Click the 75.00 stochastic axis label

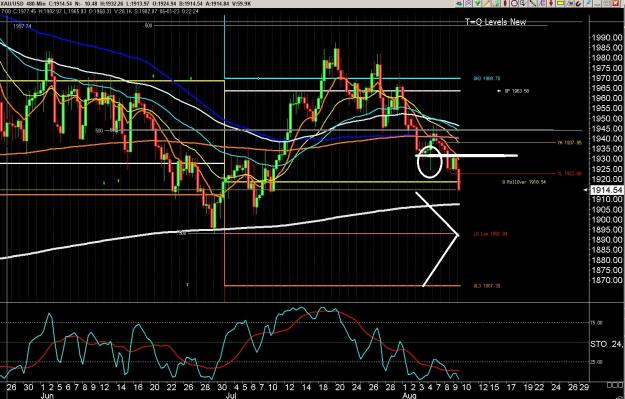click(597, 323)
